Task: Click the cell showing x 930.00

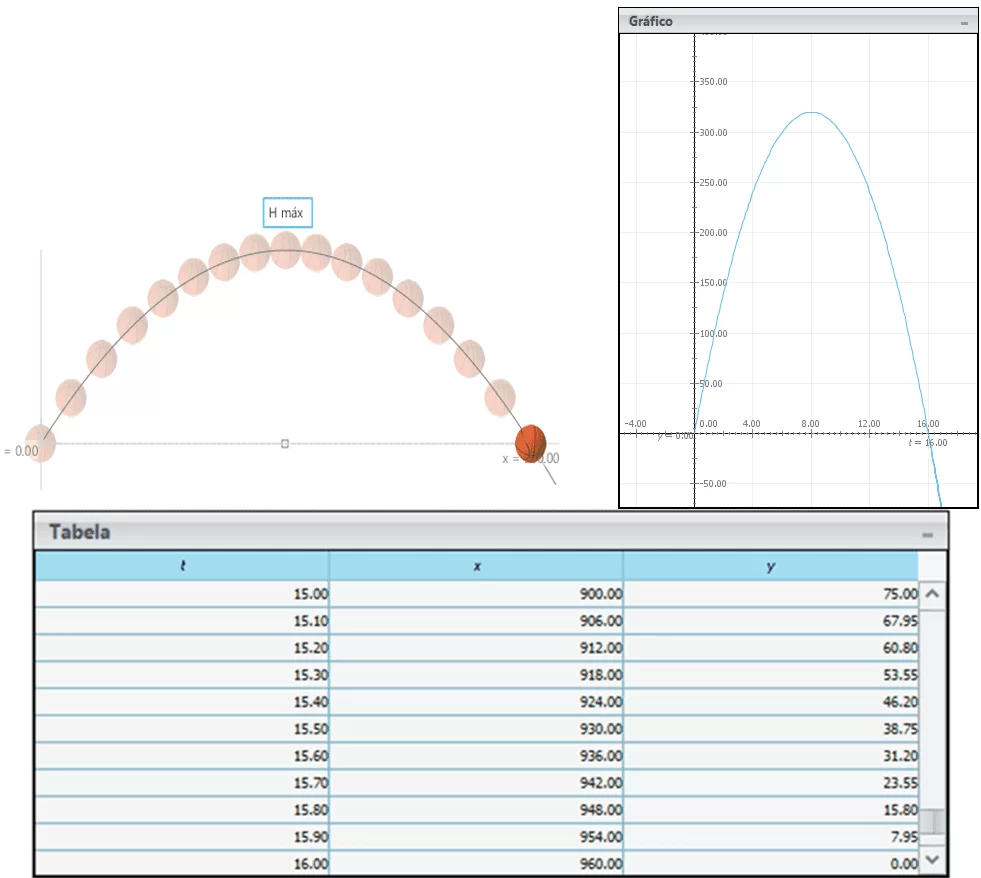Action: coord(476,729)
